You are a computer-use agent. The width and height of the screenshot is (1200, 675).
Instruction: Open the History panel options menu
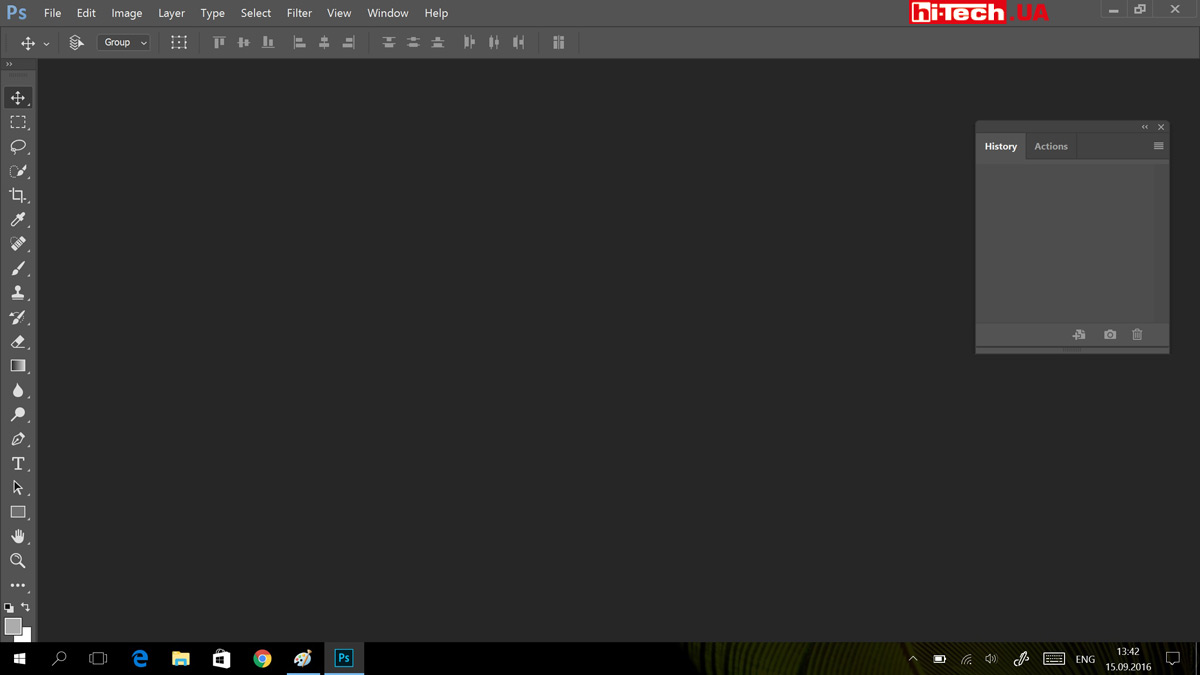(x=1158, y=146)
